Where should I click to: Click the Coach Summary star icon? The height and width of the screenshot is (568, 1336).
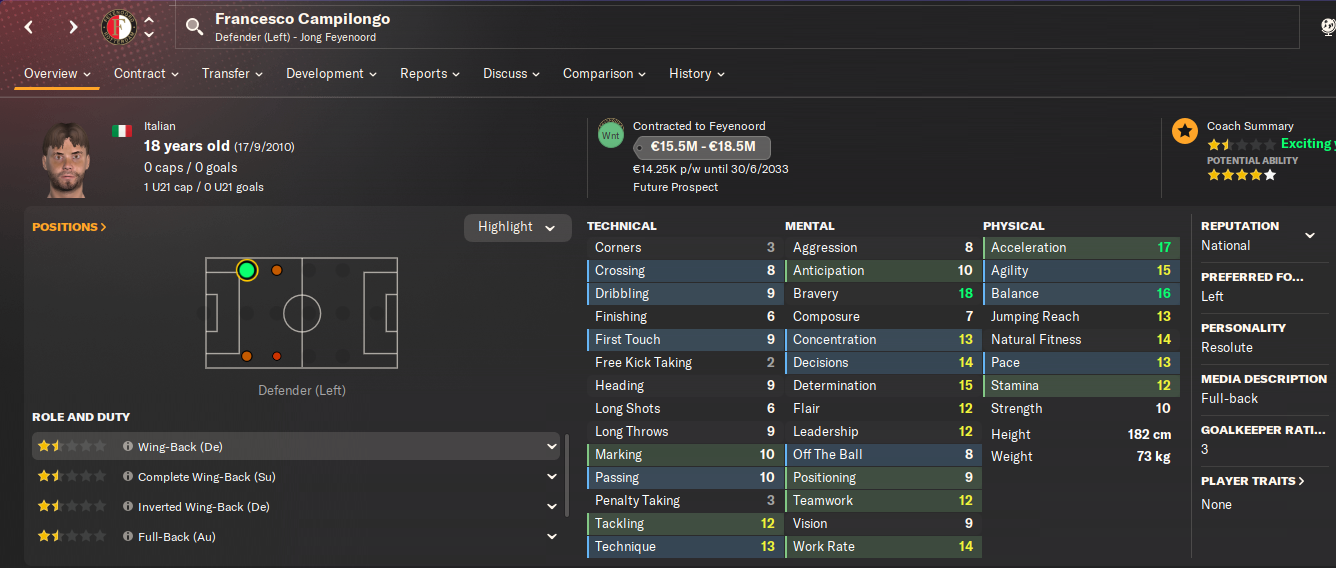click(1185, 130)
